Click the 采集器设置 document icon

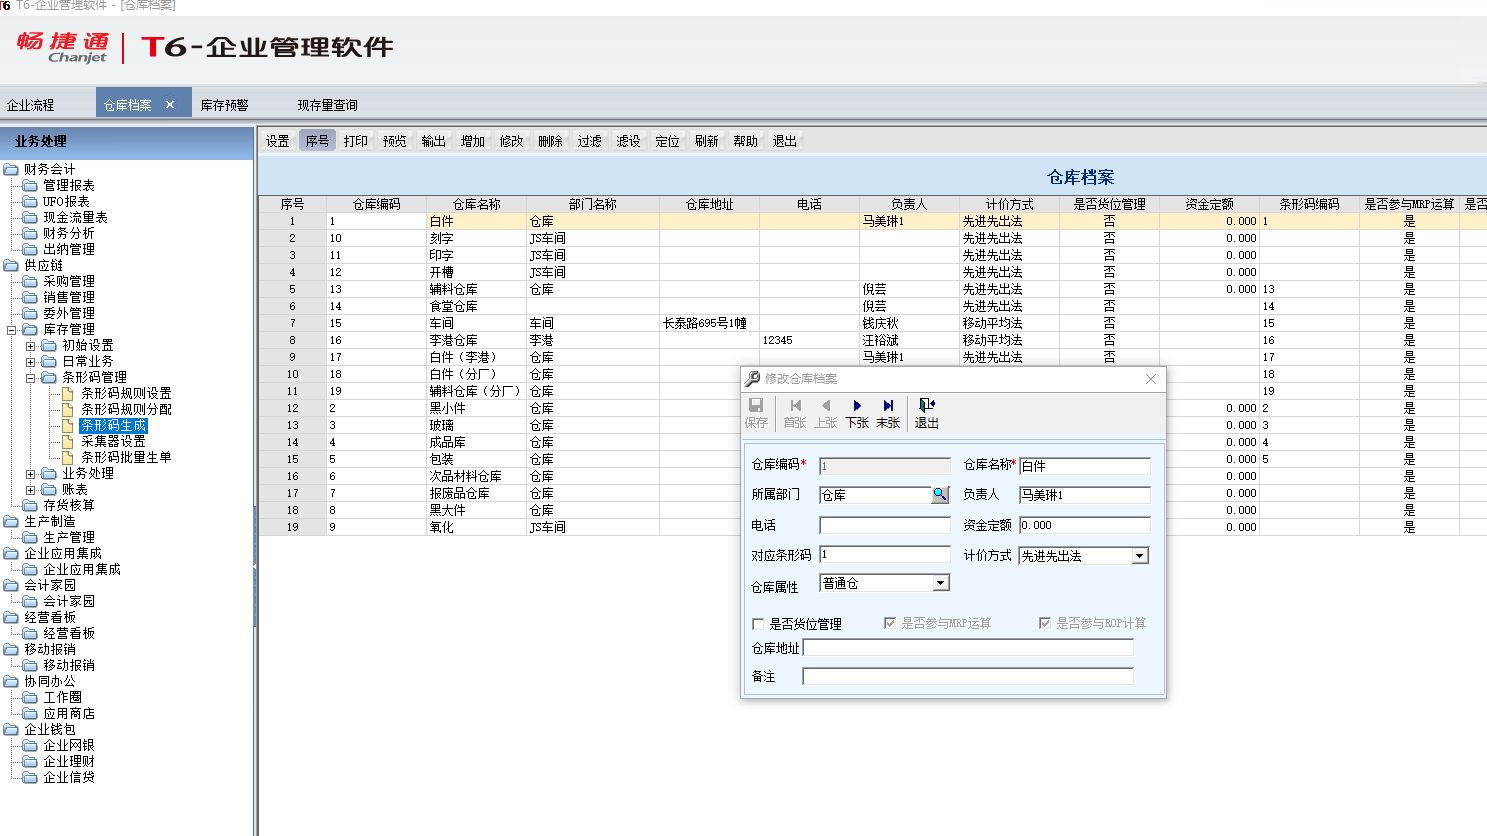coord(68,441)
